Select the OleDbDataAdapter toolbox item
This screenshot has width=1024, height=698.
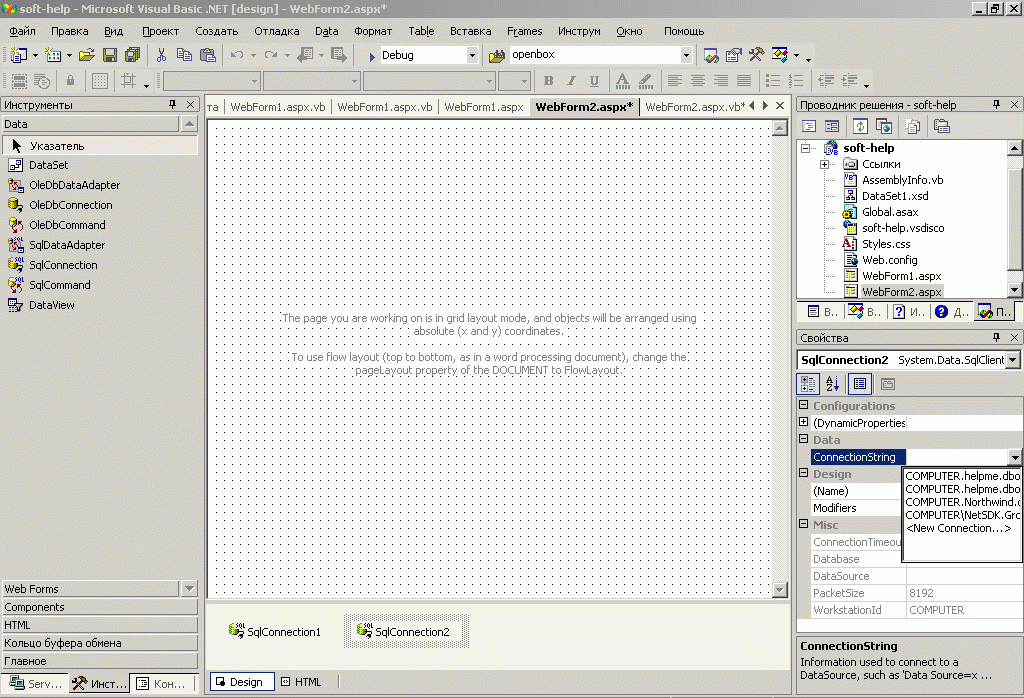74,185
